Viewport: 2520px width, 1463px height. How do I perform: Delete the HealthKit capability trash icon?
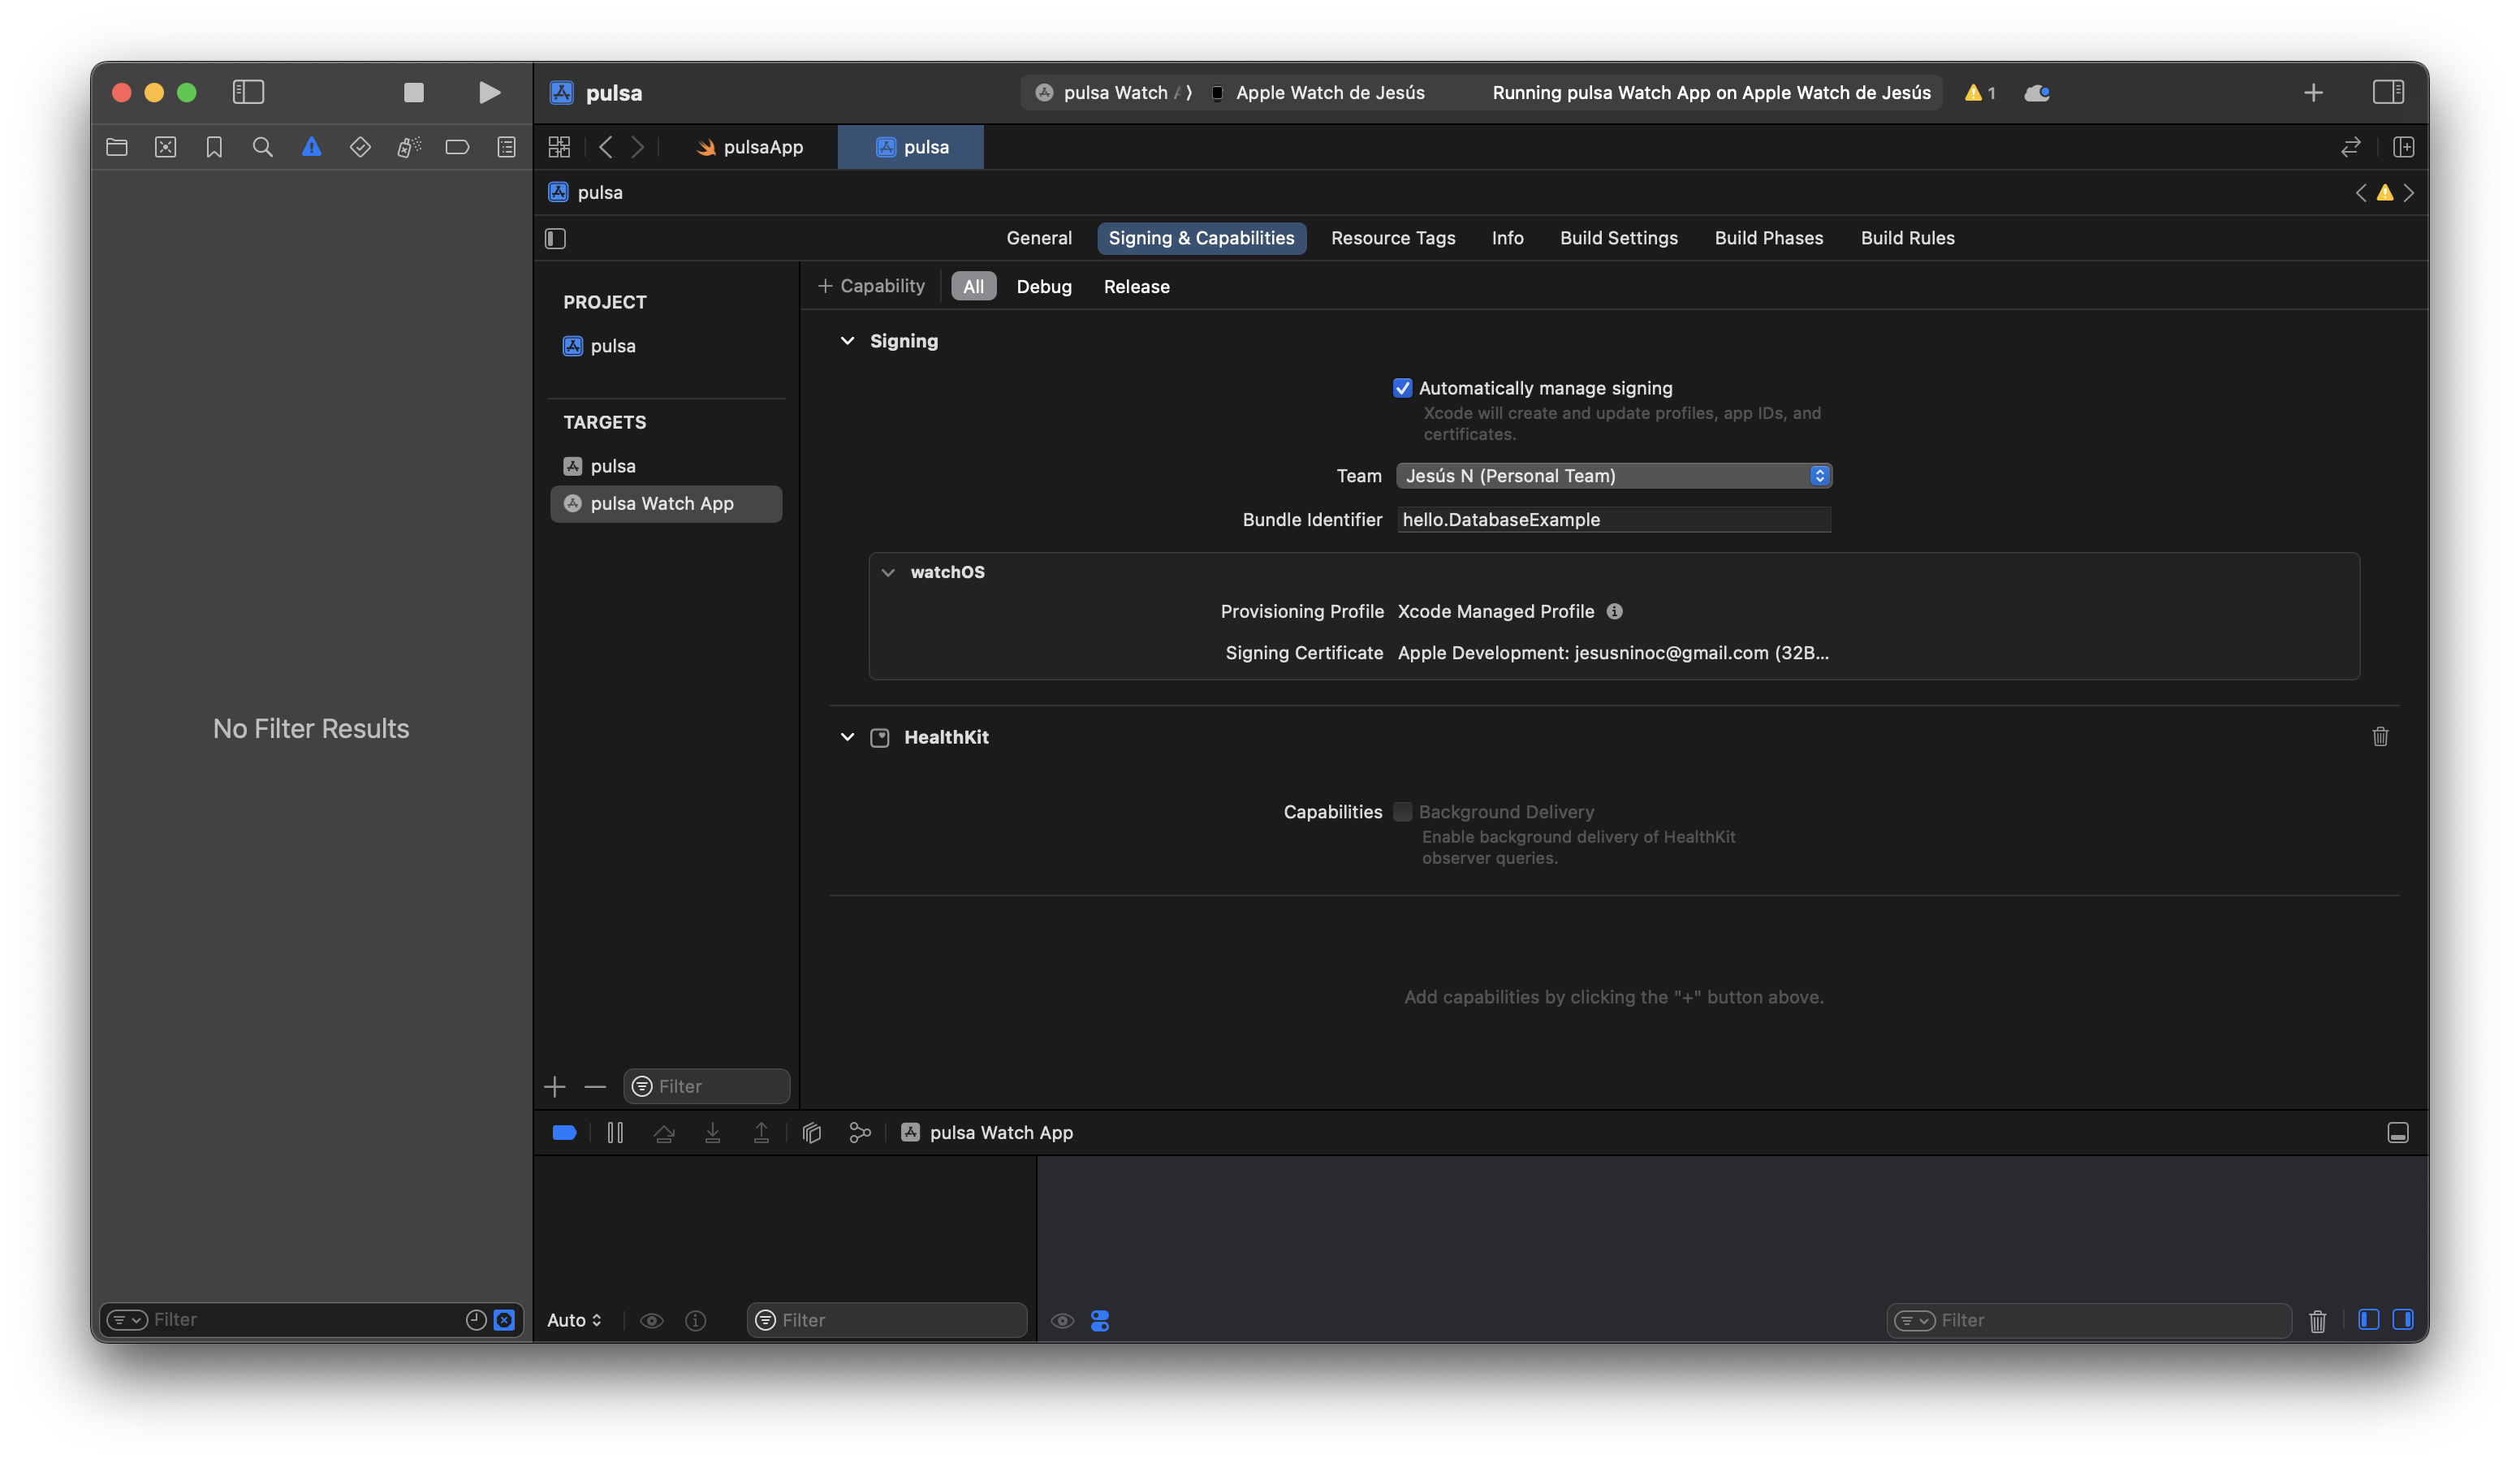pos(2380,737)
